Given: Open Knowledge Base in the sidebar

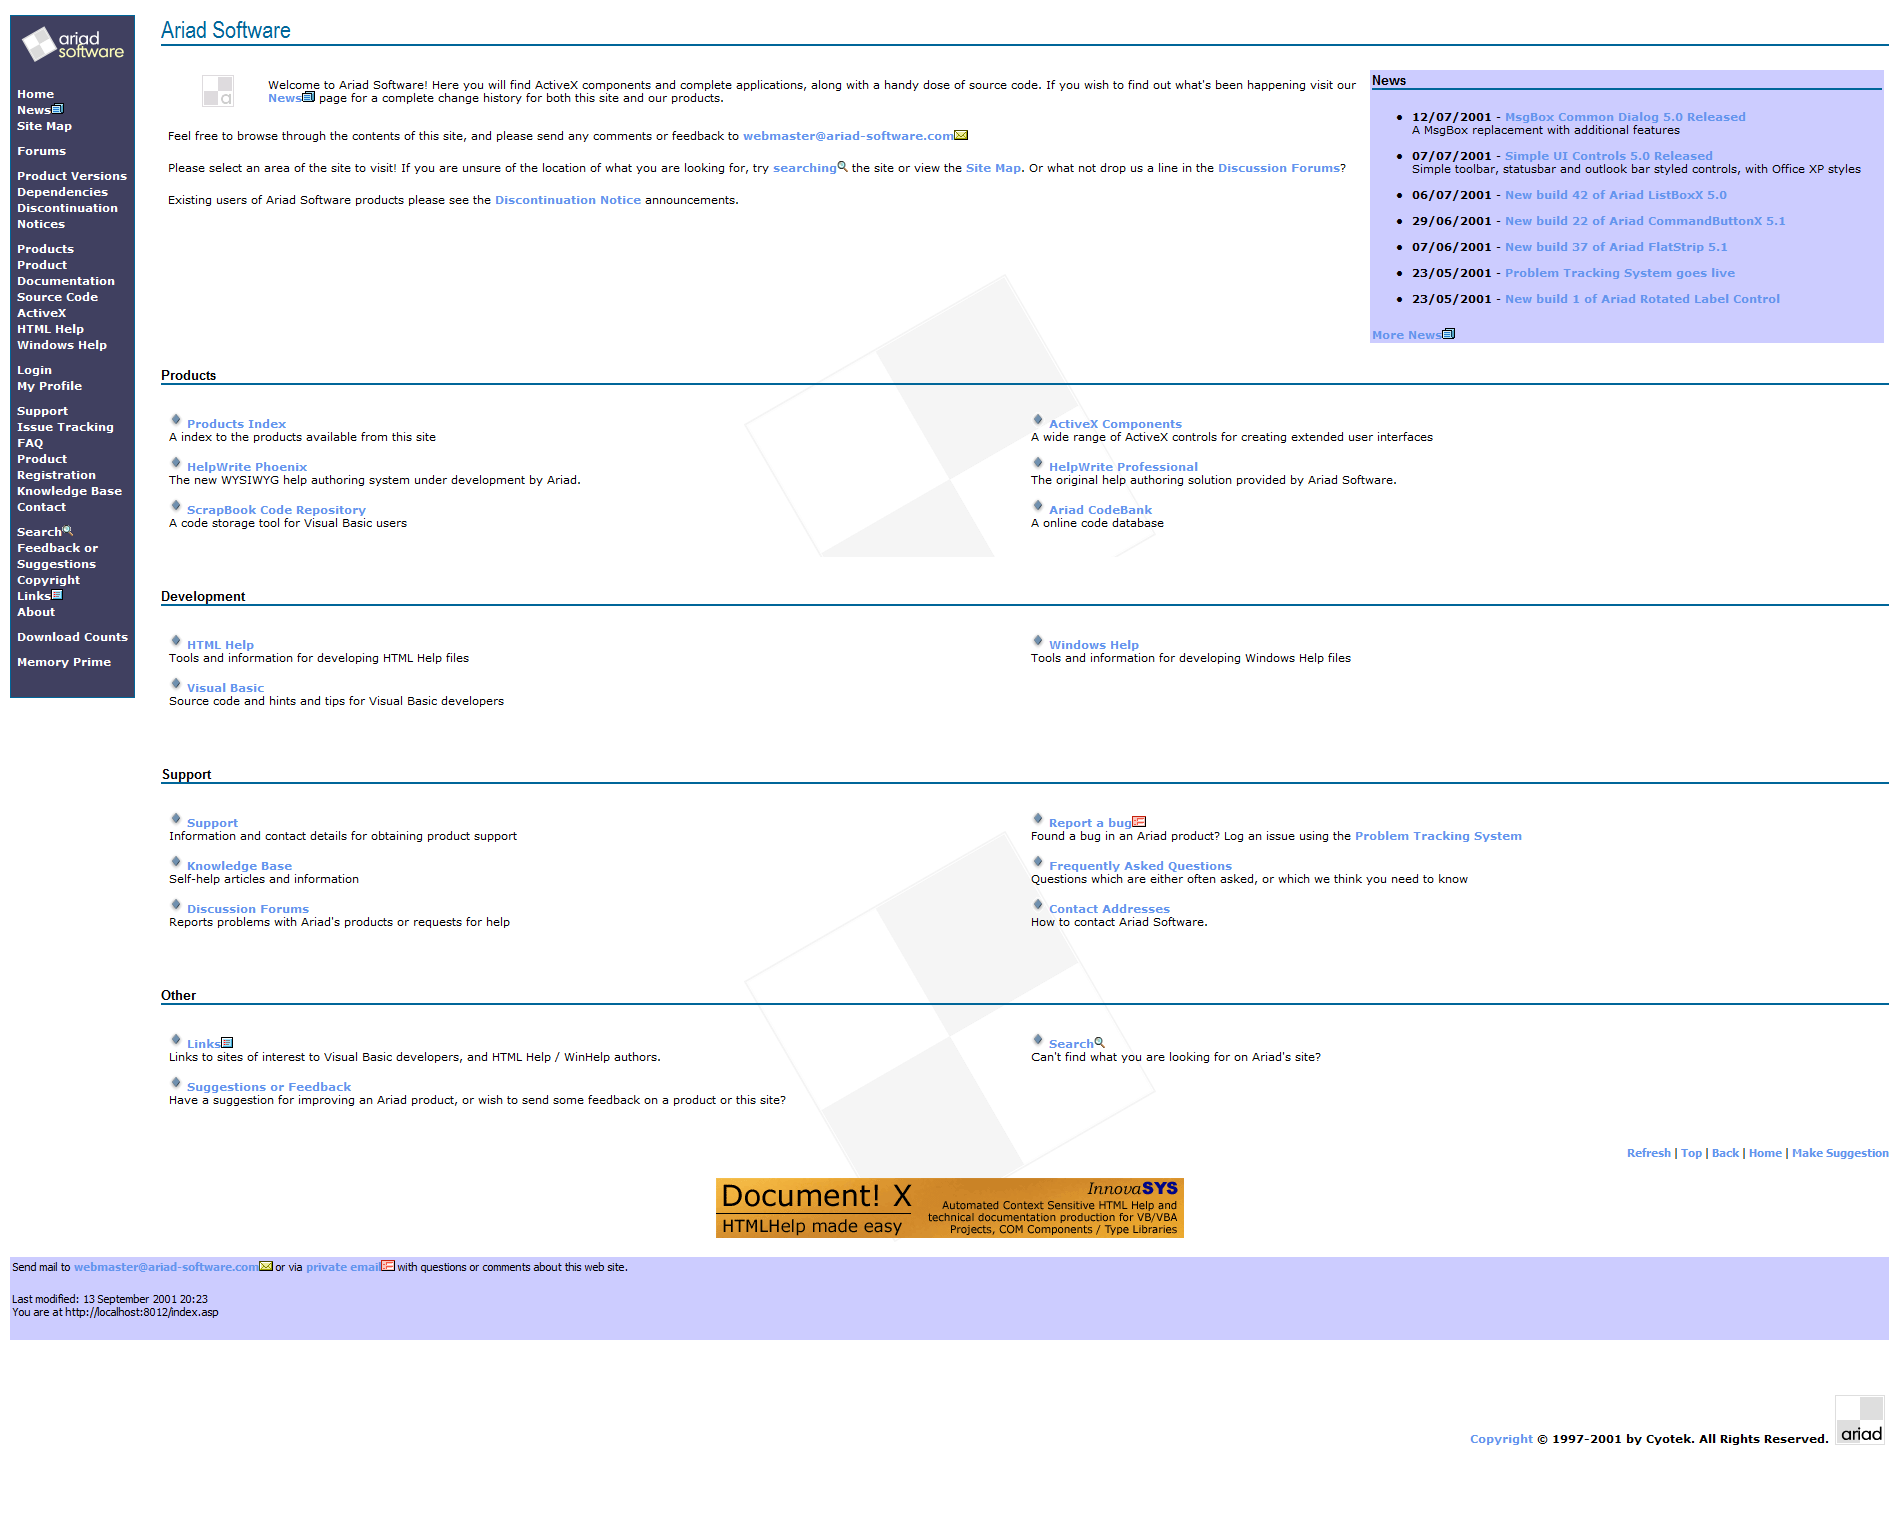Looking at the screenshot, I should point(69,491).
